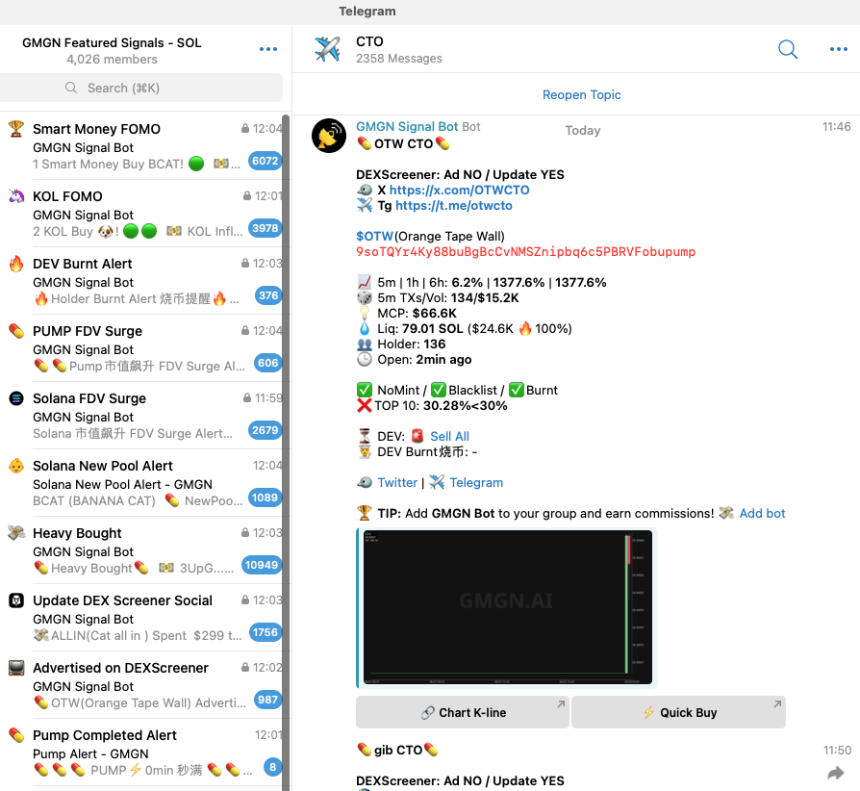This screenshot has width=860, height=791.
Task: Click the 'gib CTO' message title
Action: [398, 750]
